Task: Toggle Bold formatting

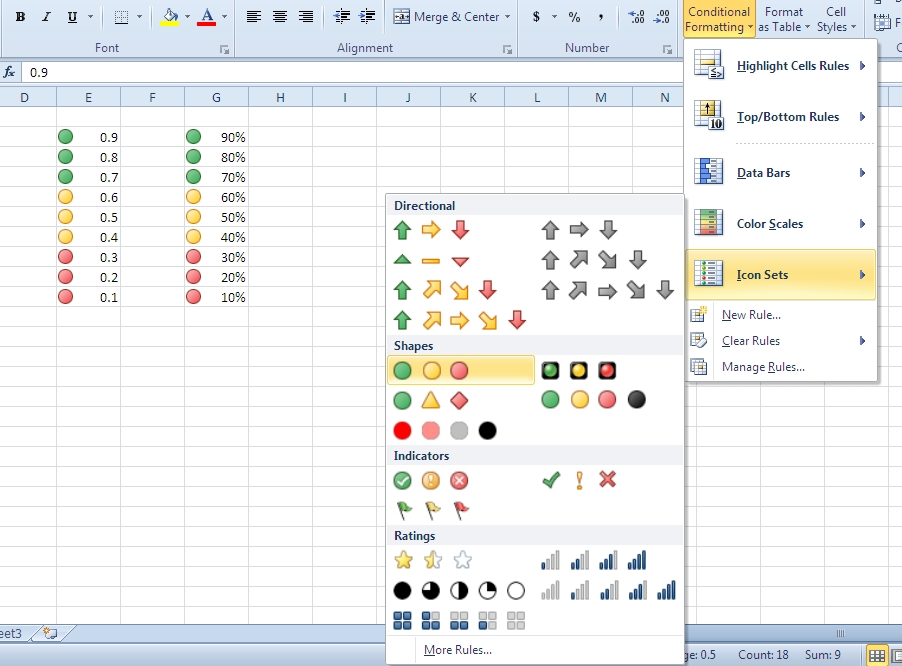Action: tap(20, 17)
